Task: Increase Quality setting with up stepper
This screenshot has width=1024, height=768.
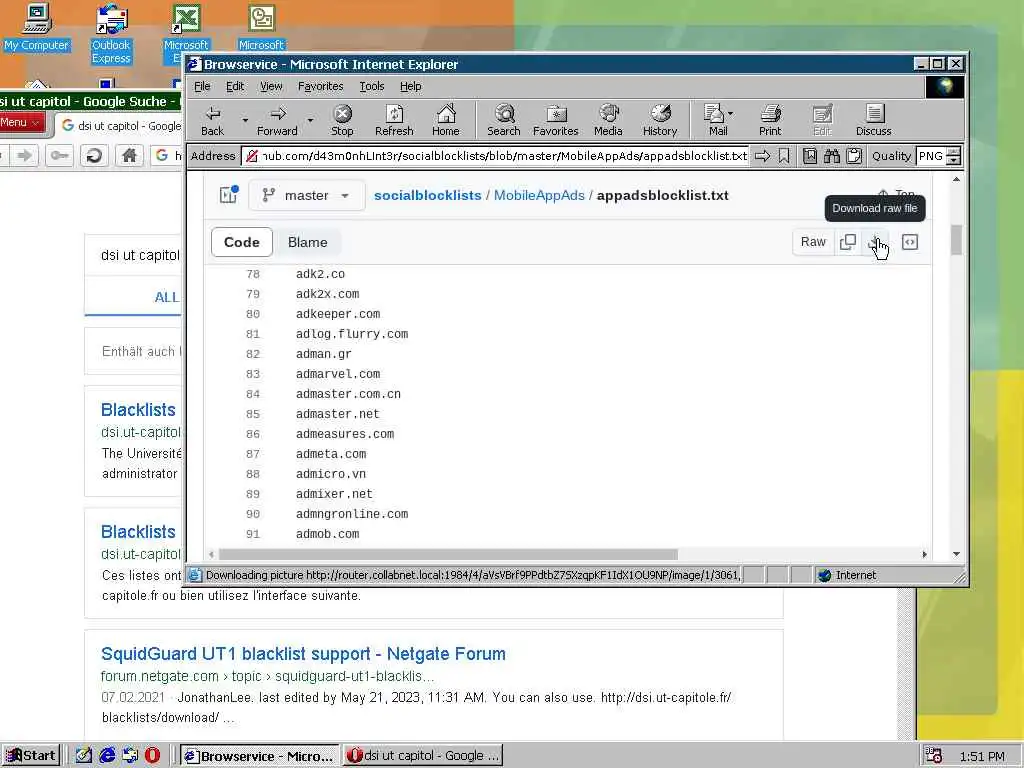Action: [x=954, y=152]
